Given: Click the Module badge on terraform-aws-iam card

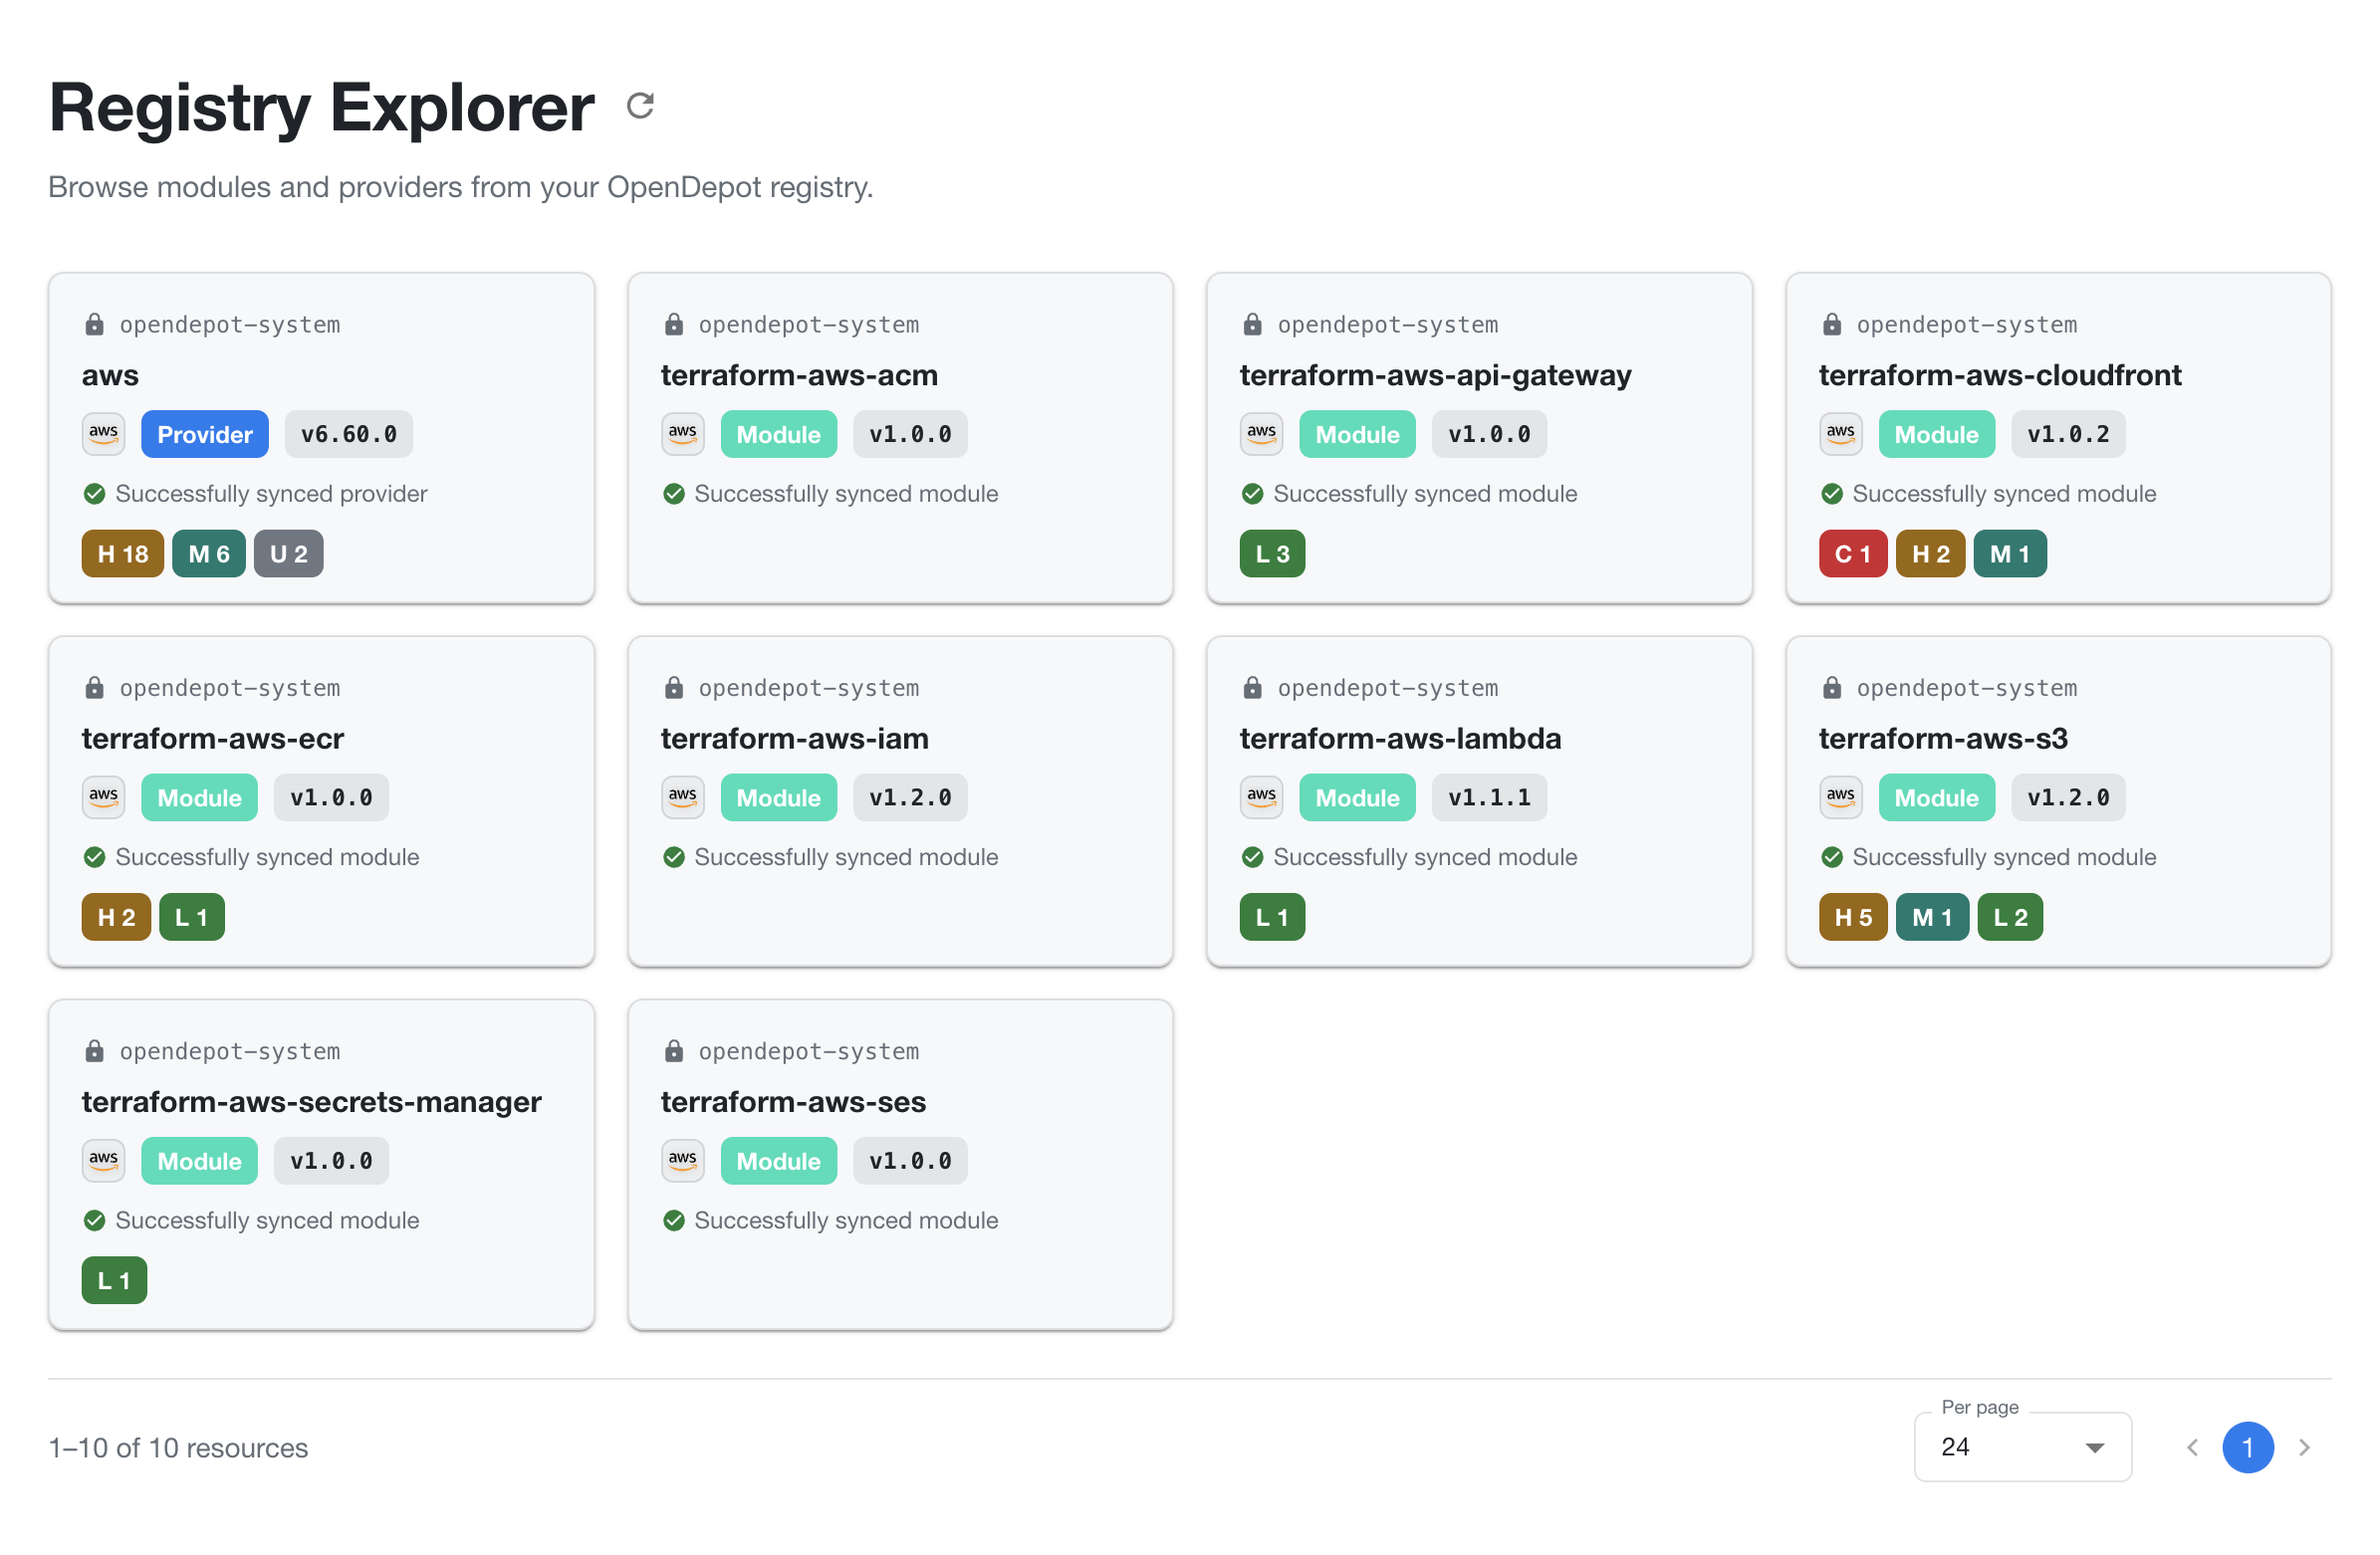Looking at the screenshot, I should coord(778,797).
